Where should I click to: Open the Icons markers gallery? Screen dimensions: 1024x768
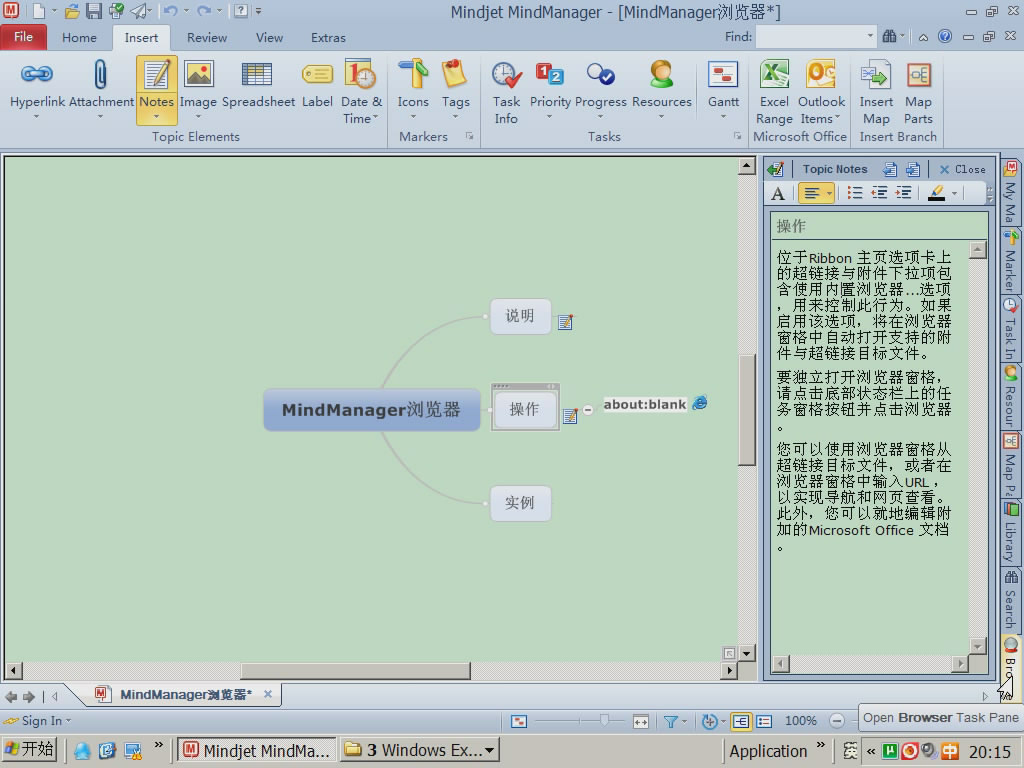click(x=413, y=86)
